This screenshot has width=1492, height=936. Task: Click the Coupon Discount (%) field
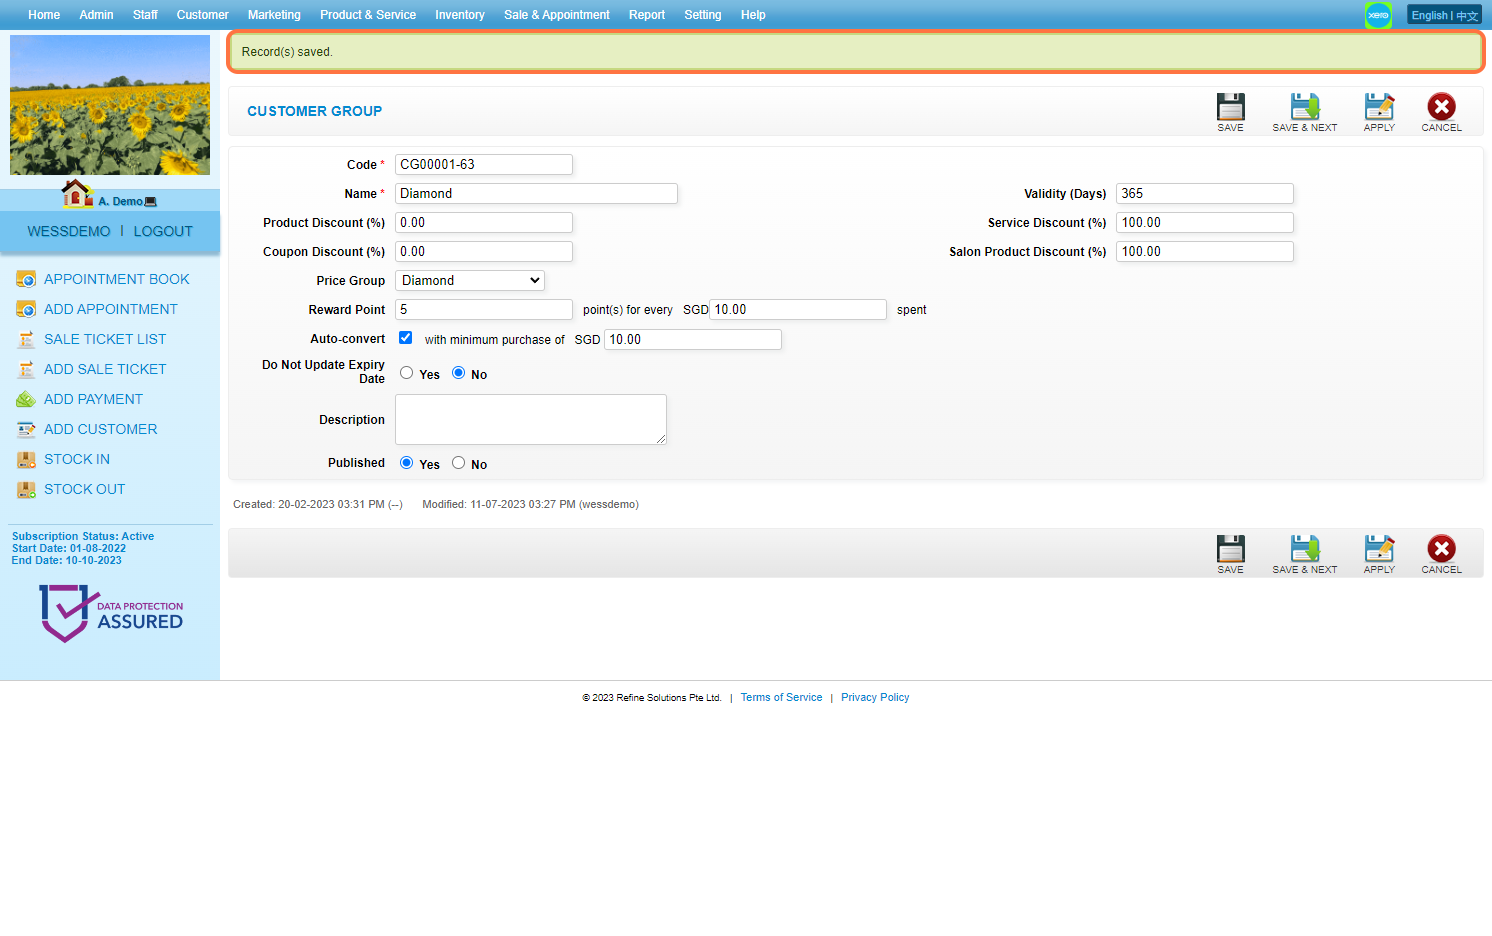484,251
